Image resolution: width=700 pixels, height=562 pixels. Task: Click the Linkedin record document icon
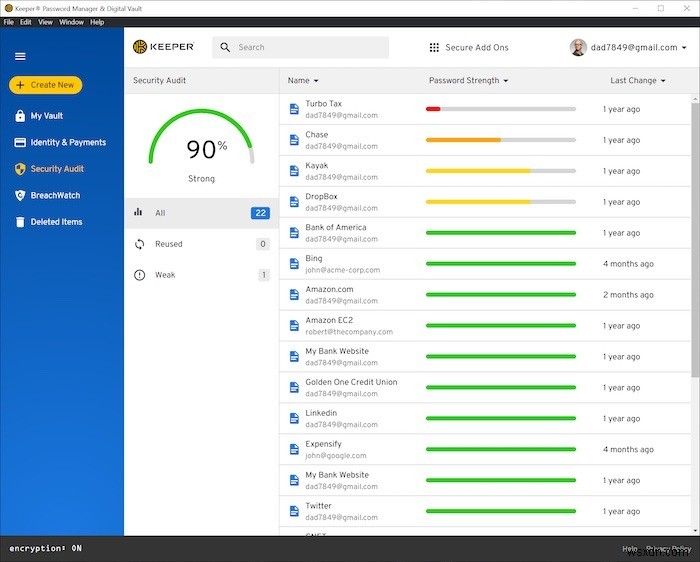pyautogui.click(x=294, y=418)
